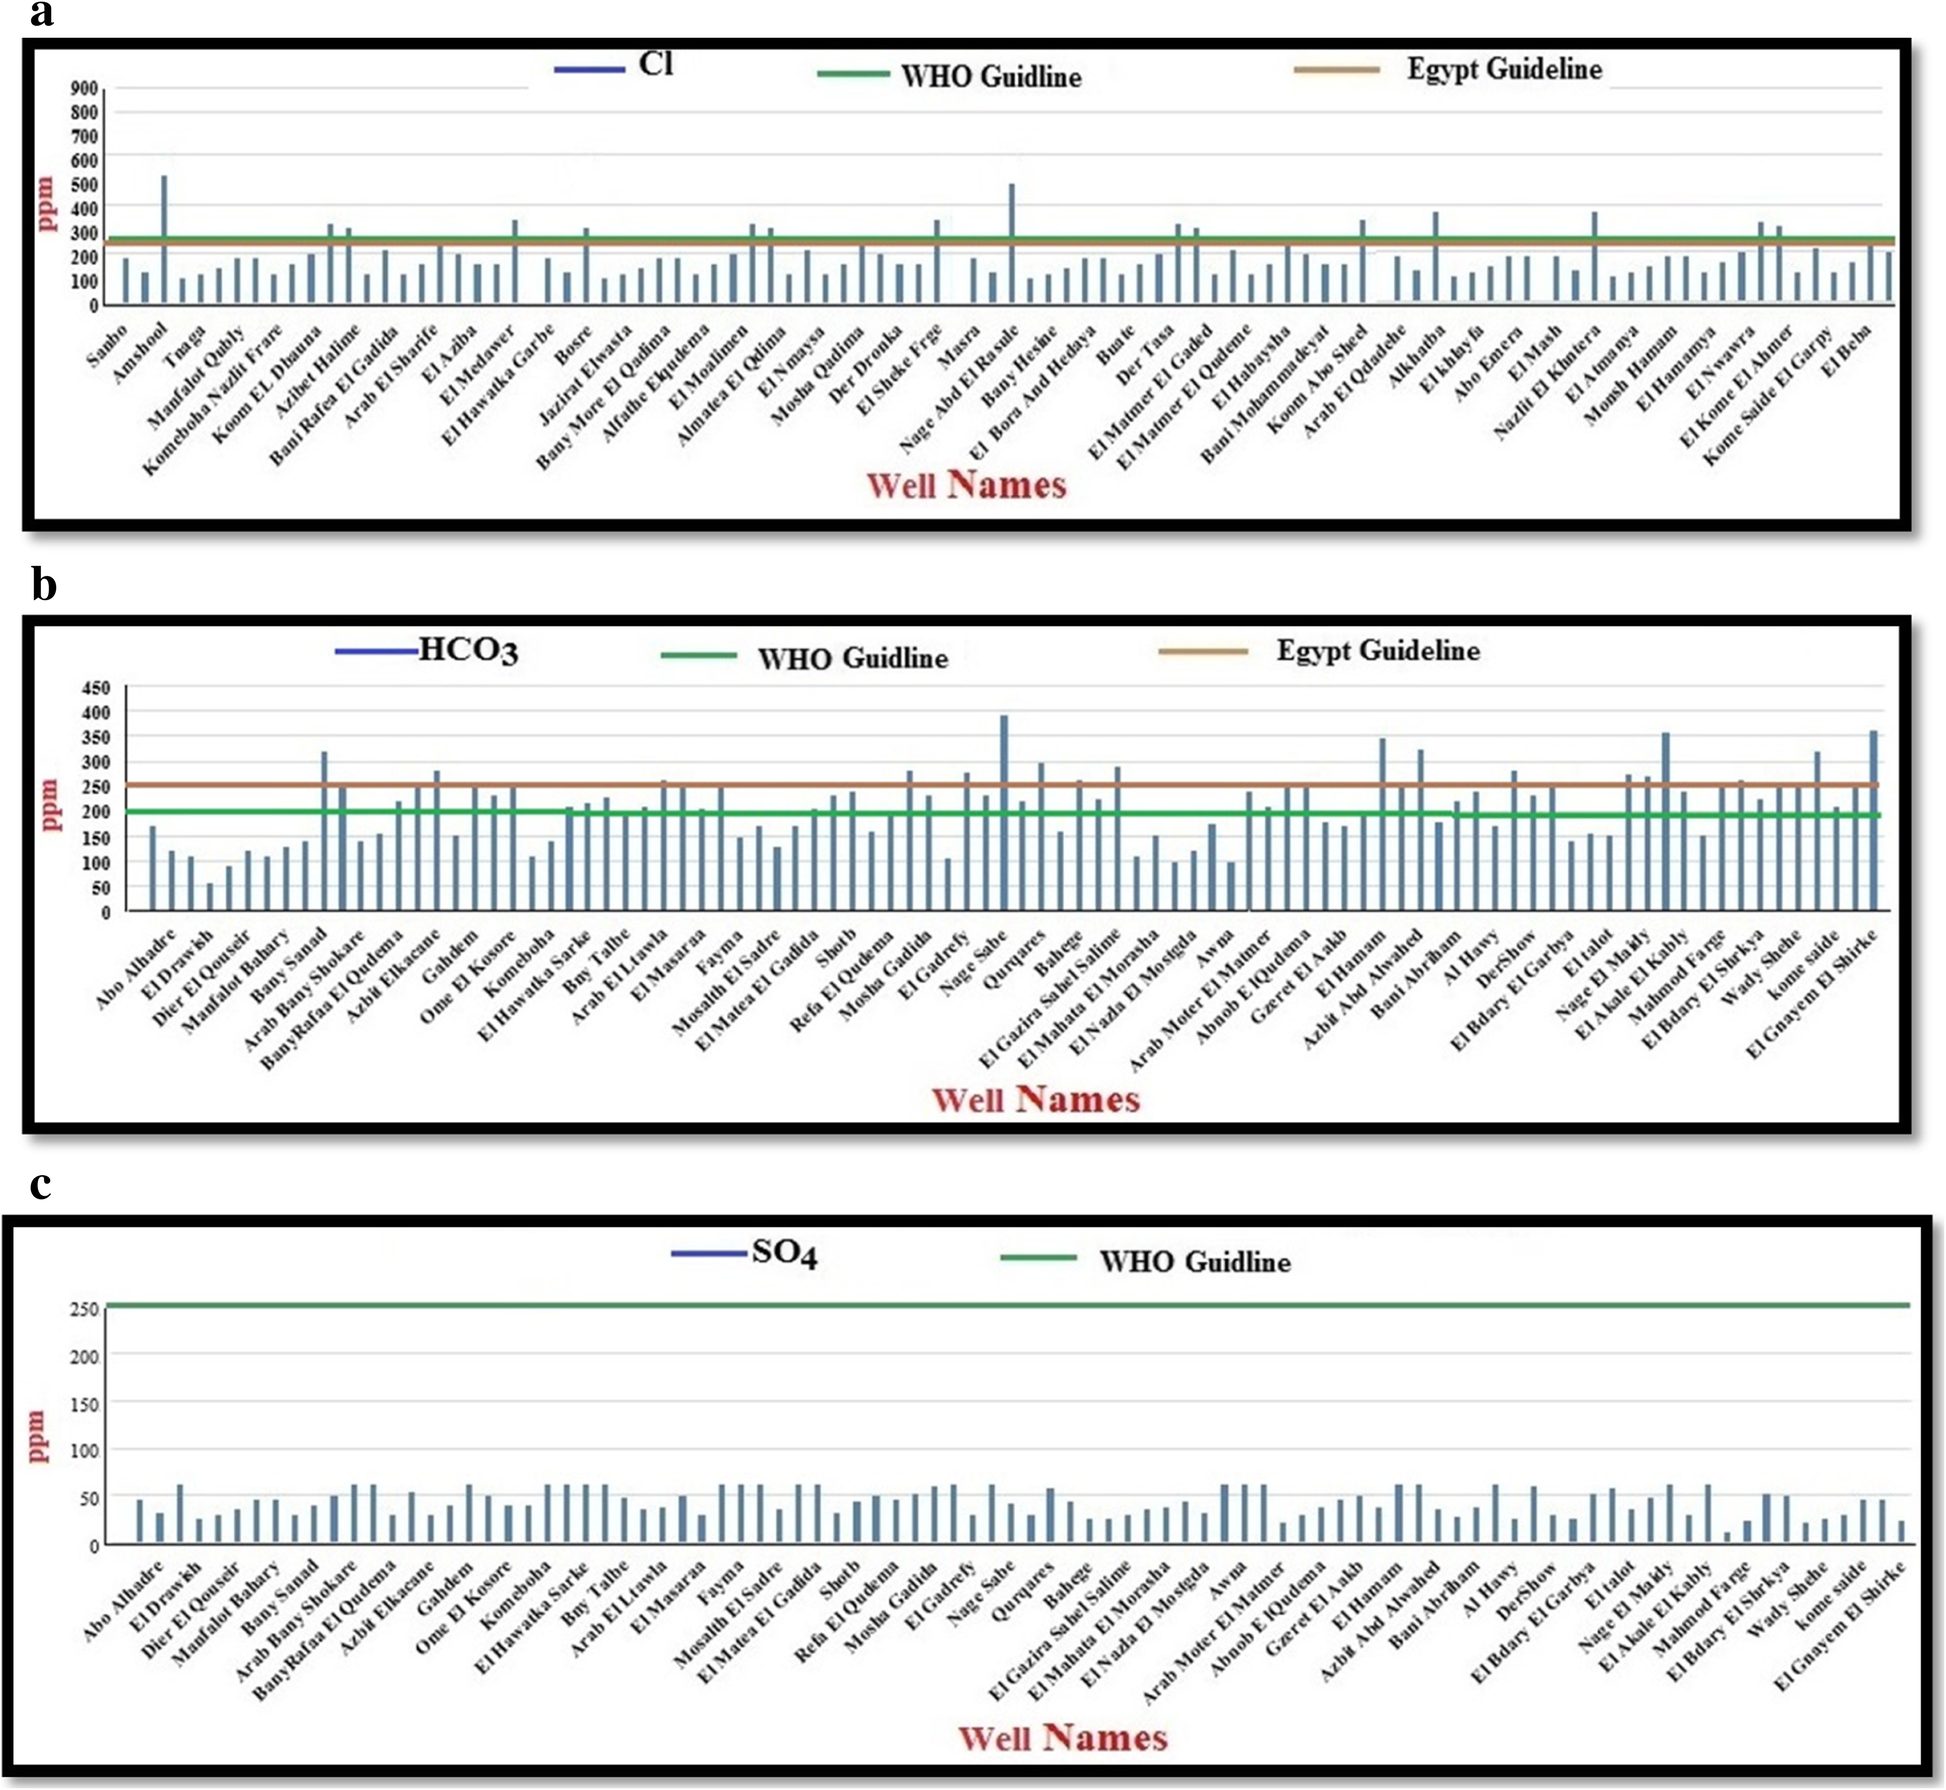Click the 'Monsh Hamam' well label
This screenshot has width=1946, height=1790.
[1628, 374]
